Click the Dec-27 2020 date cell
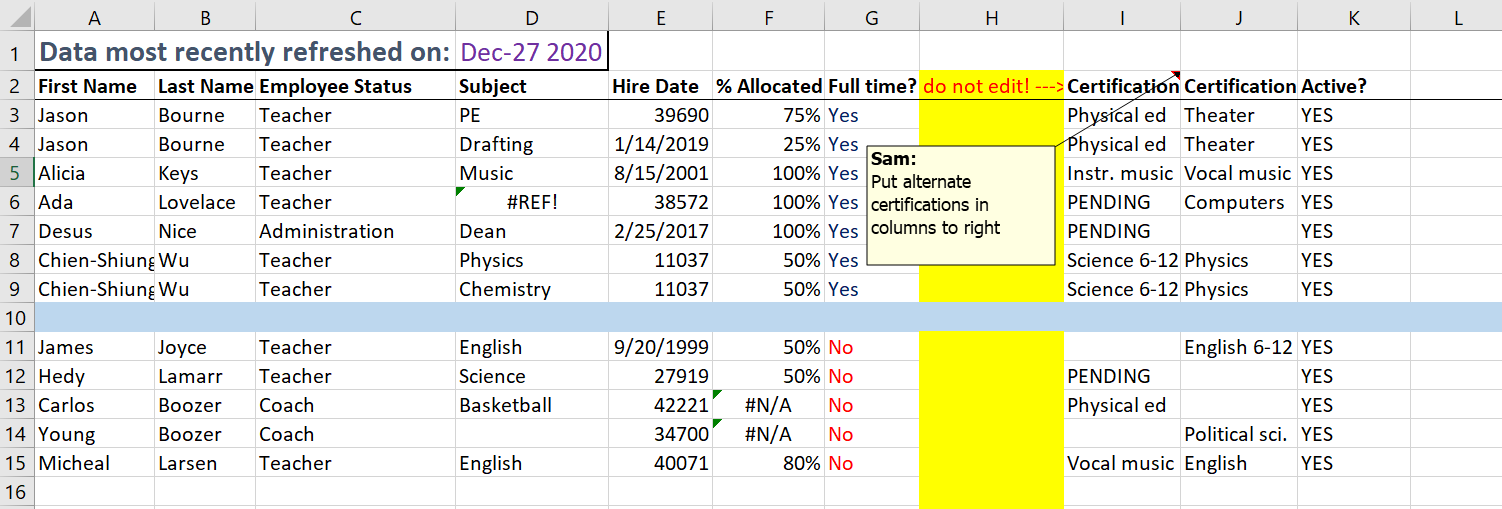 (x=531, y=52)
